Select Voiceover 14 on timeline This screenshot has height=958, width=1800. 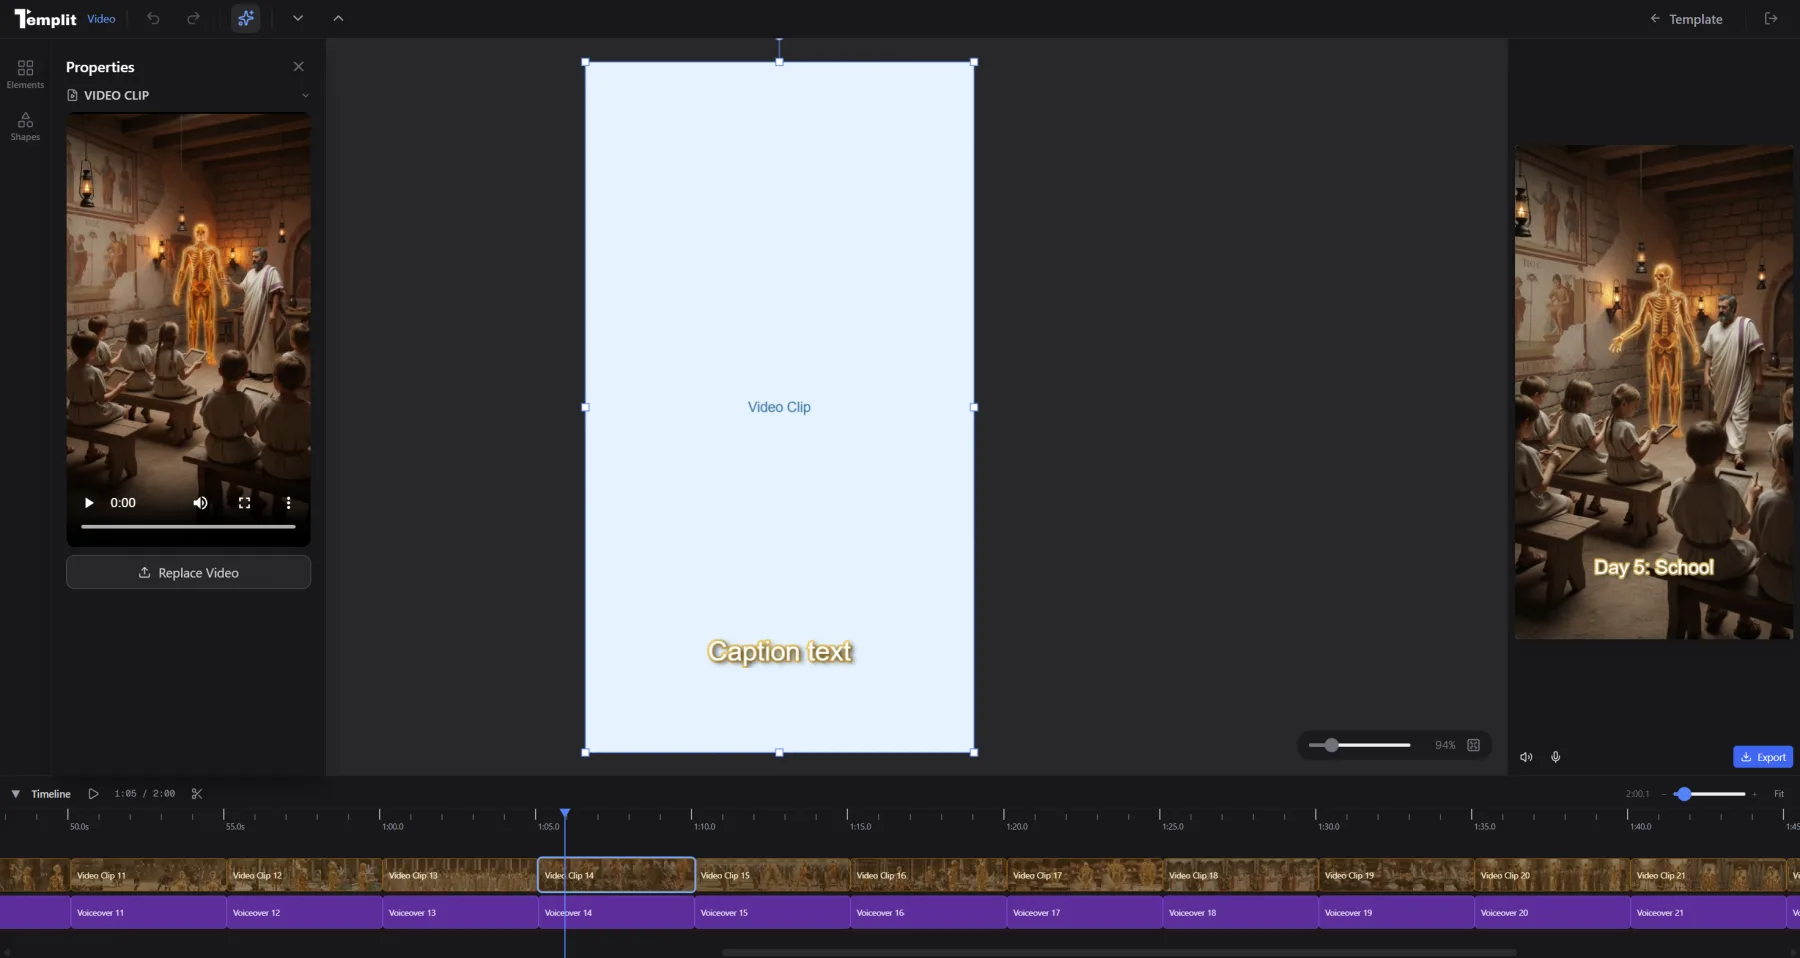(x=616, y=912)
